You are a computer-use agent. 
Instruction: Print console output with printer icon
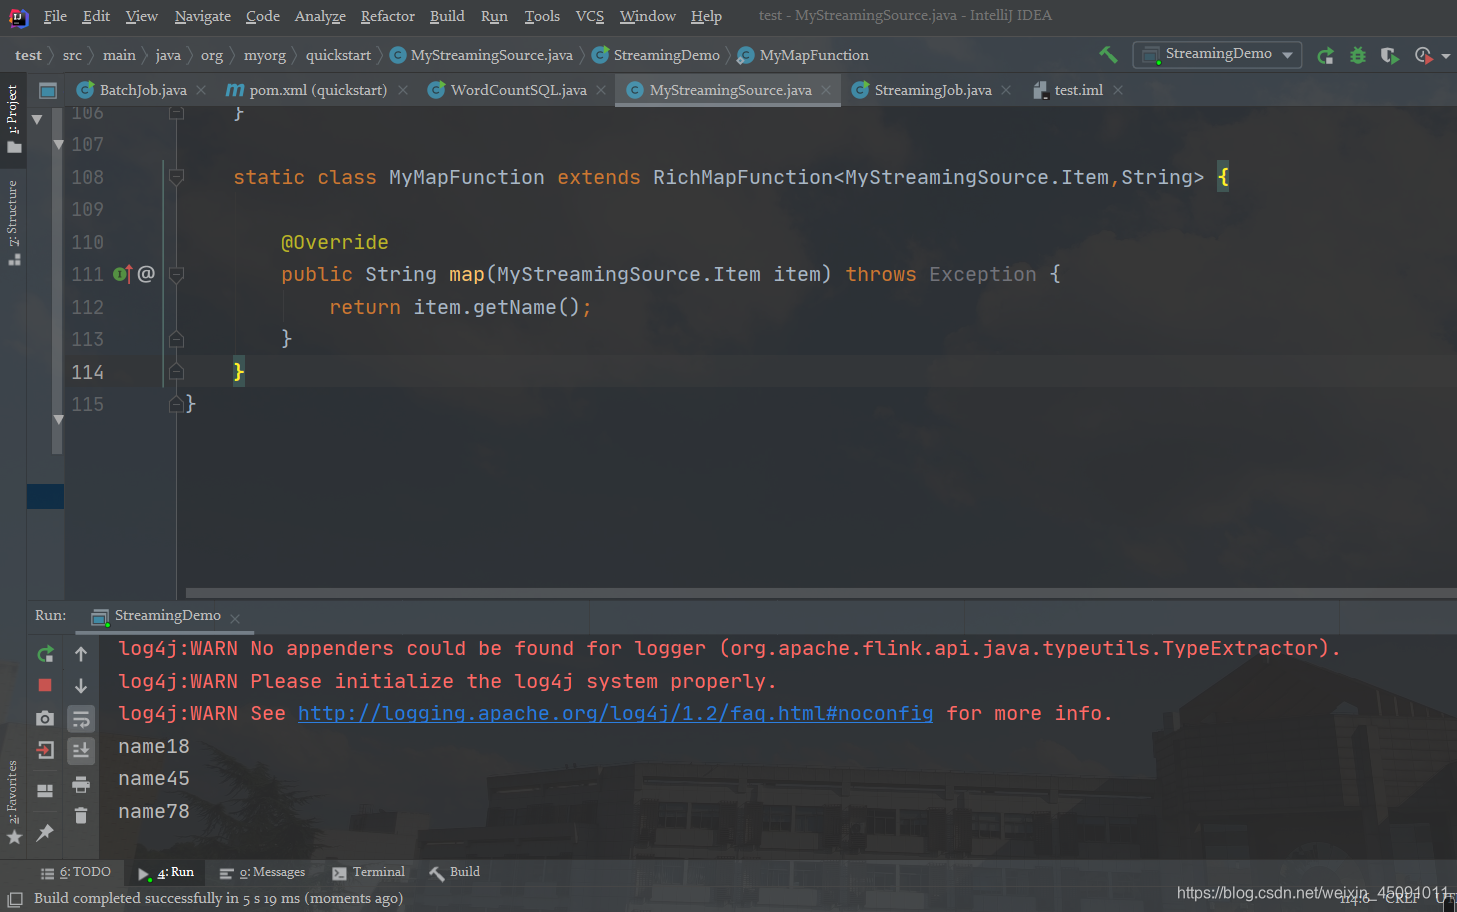point(81,784)
